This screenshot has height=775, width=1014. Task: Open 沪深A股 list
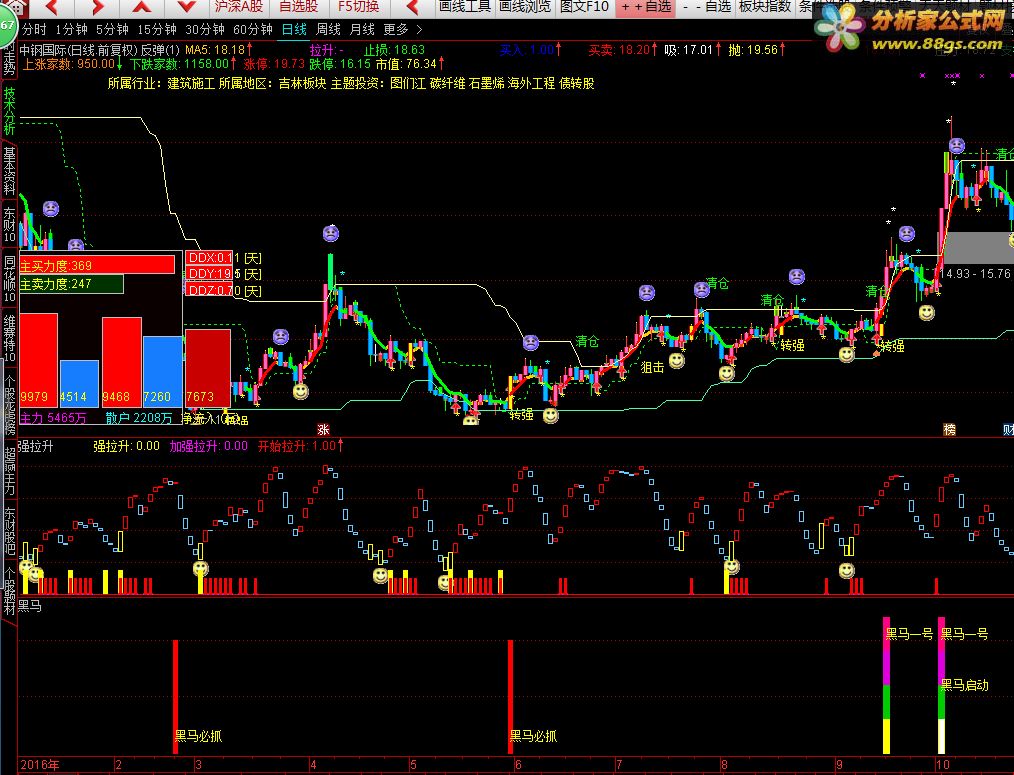pyautogui.click(x=239, y=6)
